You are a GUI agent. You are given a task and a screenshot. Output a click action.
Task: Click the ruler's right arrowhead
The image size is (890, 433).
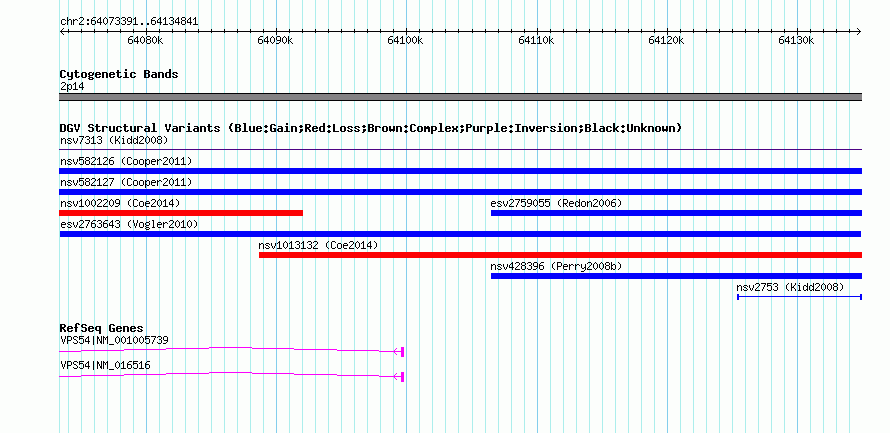click(859, 31)
